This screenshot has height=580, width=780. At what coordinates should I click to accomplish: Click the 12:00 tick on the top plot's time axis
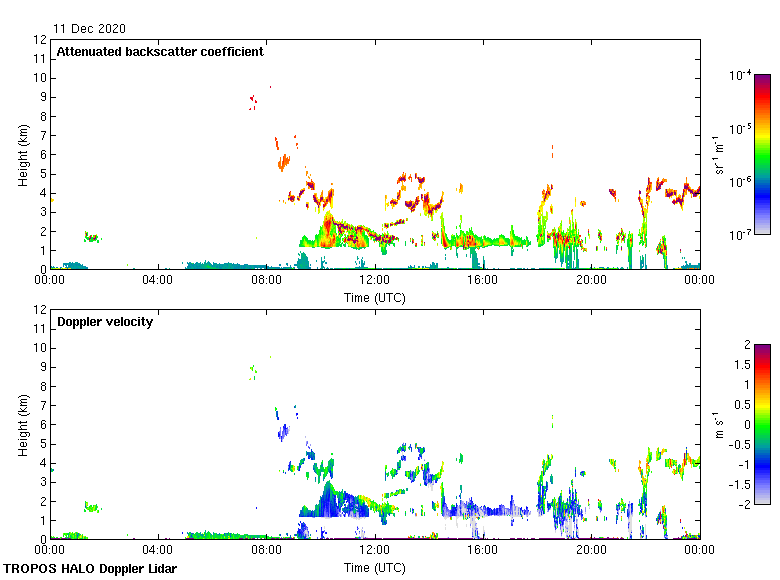tap(375, 281)
